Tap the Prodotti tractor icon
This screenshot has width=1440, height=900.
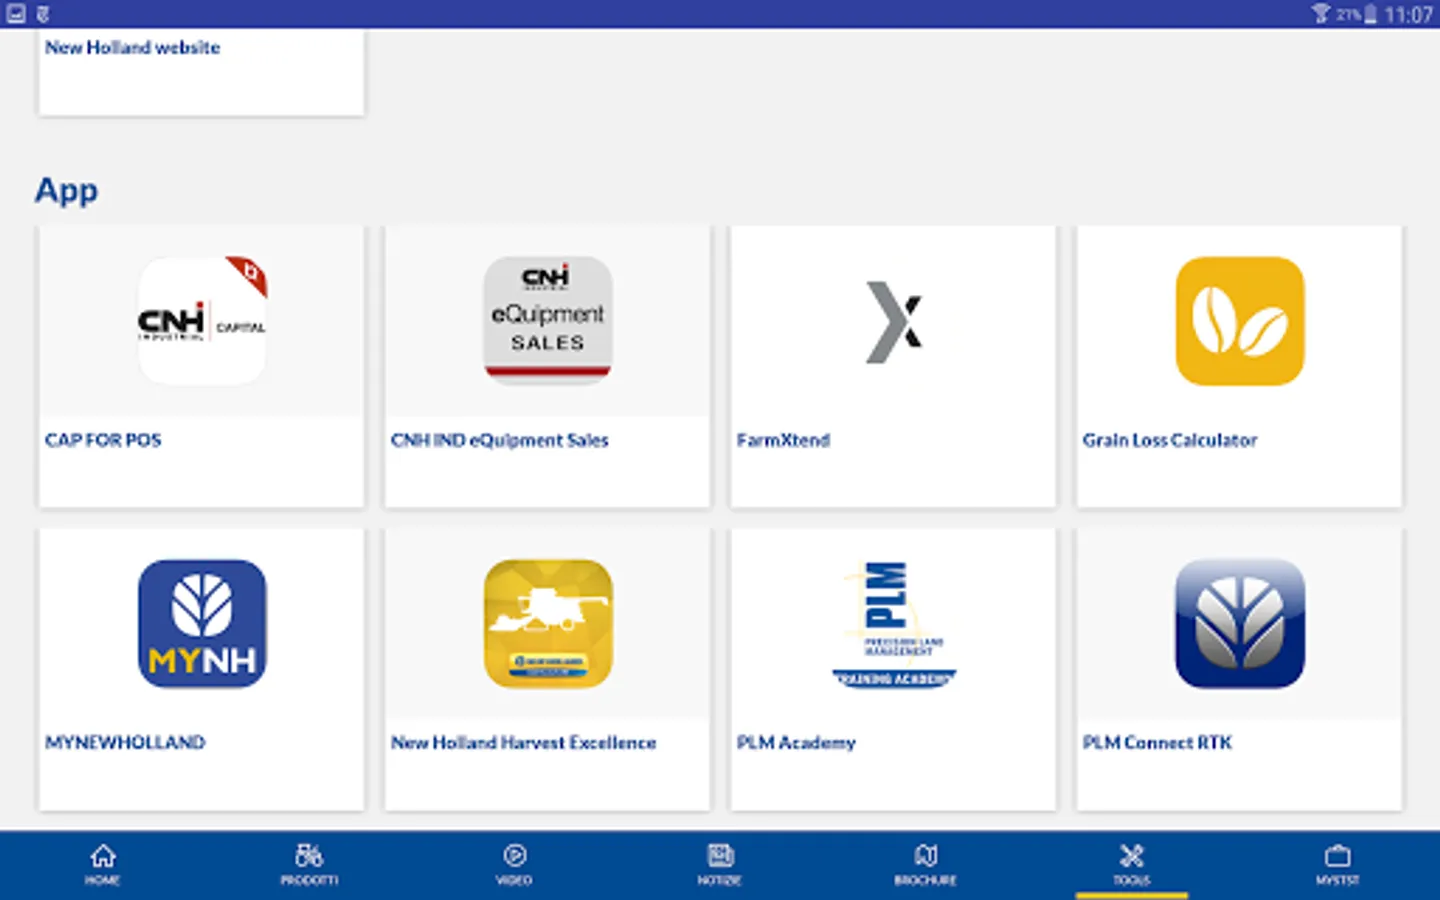[309, 856]
